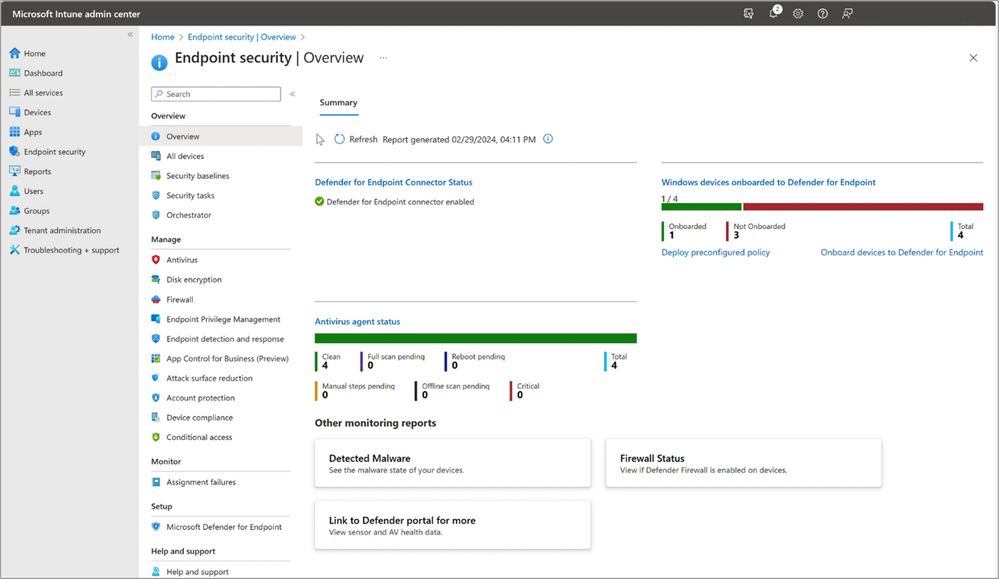Click the Disk encryption icon
Image resolution: width=999 pixels, height=579 pixels.
point(156,280)
